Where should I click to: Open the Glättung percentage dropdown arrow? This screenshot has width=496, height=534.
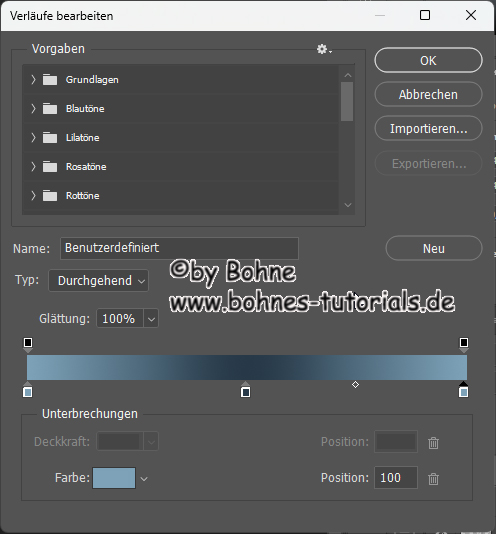pos(151,319)
